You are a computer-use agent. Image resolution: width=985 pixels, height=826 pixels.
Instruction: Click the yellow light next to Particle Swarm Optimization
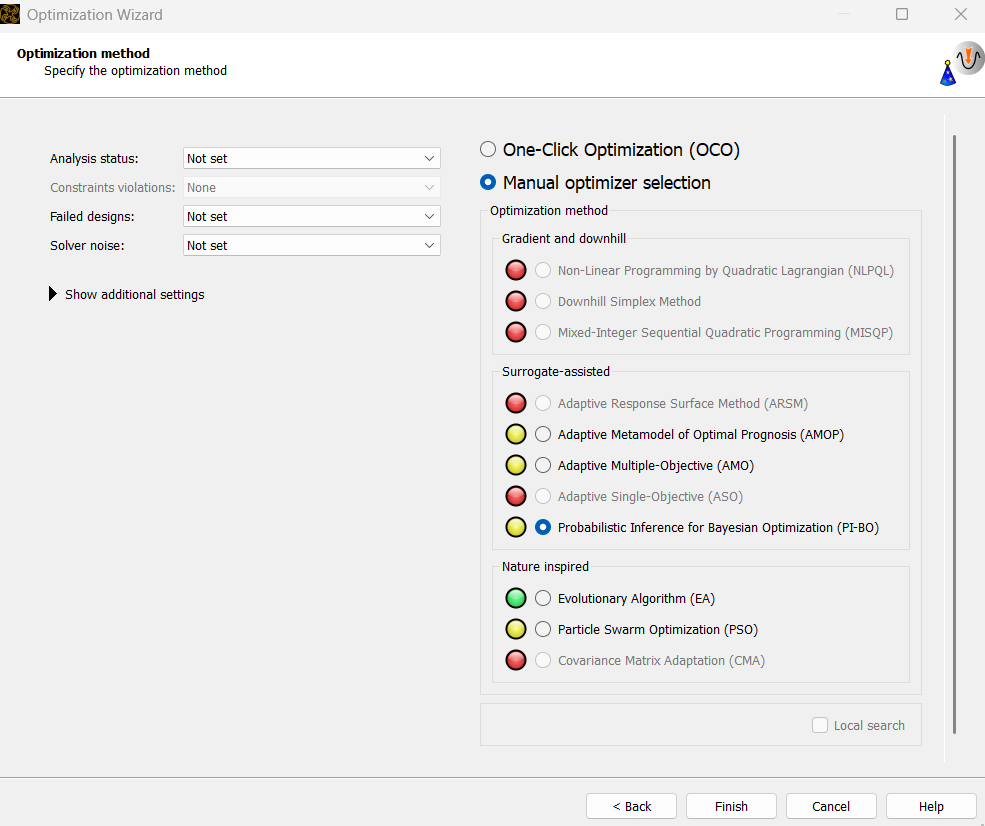[x=516, y=629]
